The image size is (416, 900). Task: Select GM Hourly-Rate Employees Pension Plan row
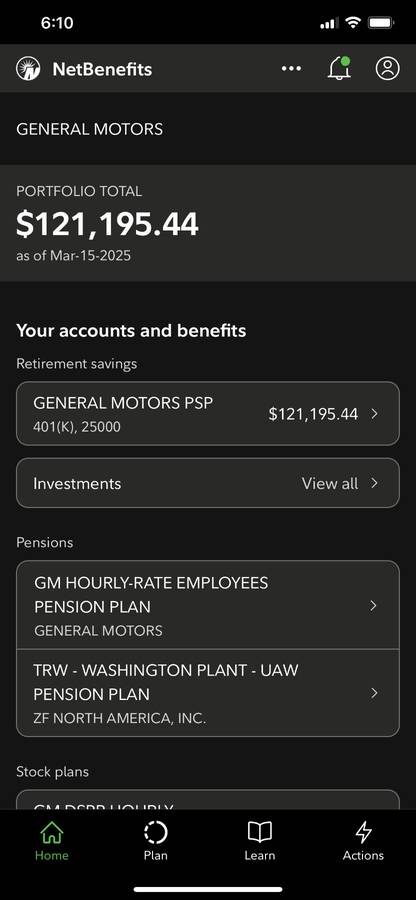208,606
